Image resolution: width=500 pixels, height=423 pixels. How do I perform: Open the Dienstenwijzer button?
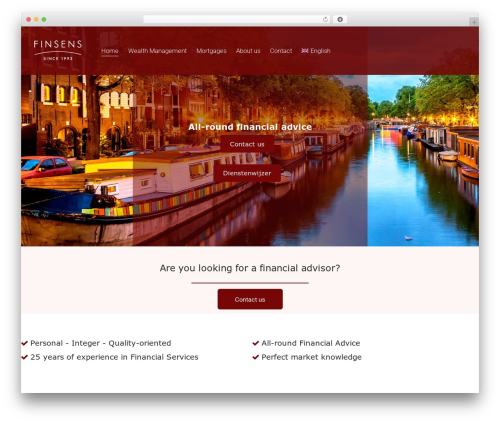click(247, 173)
